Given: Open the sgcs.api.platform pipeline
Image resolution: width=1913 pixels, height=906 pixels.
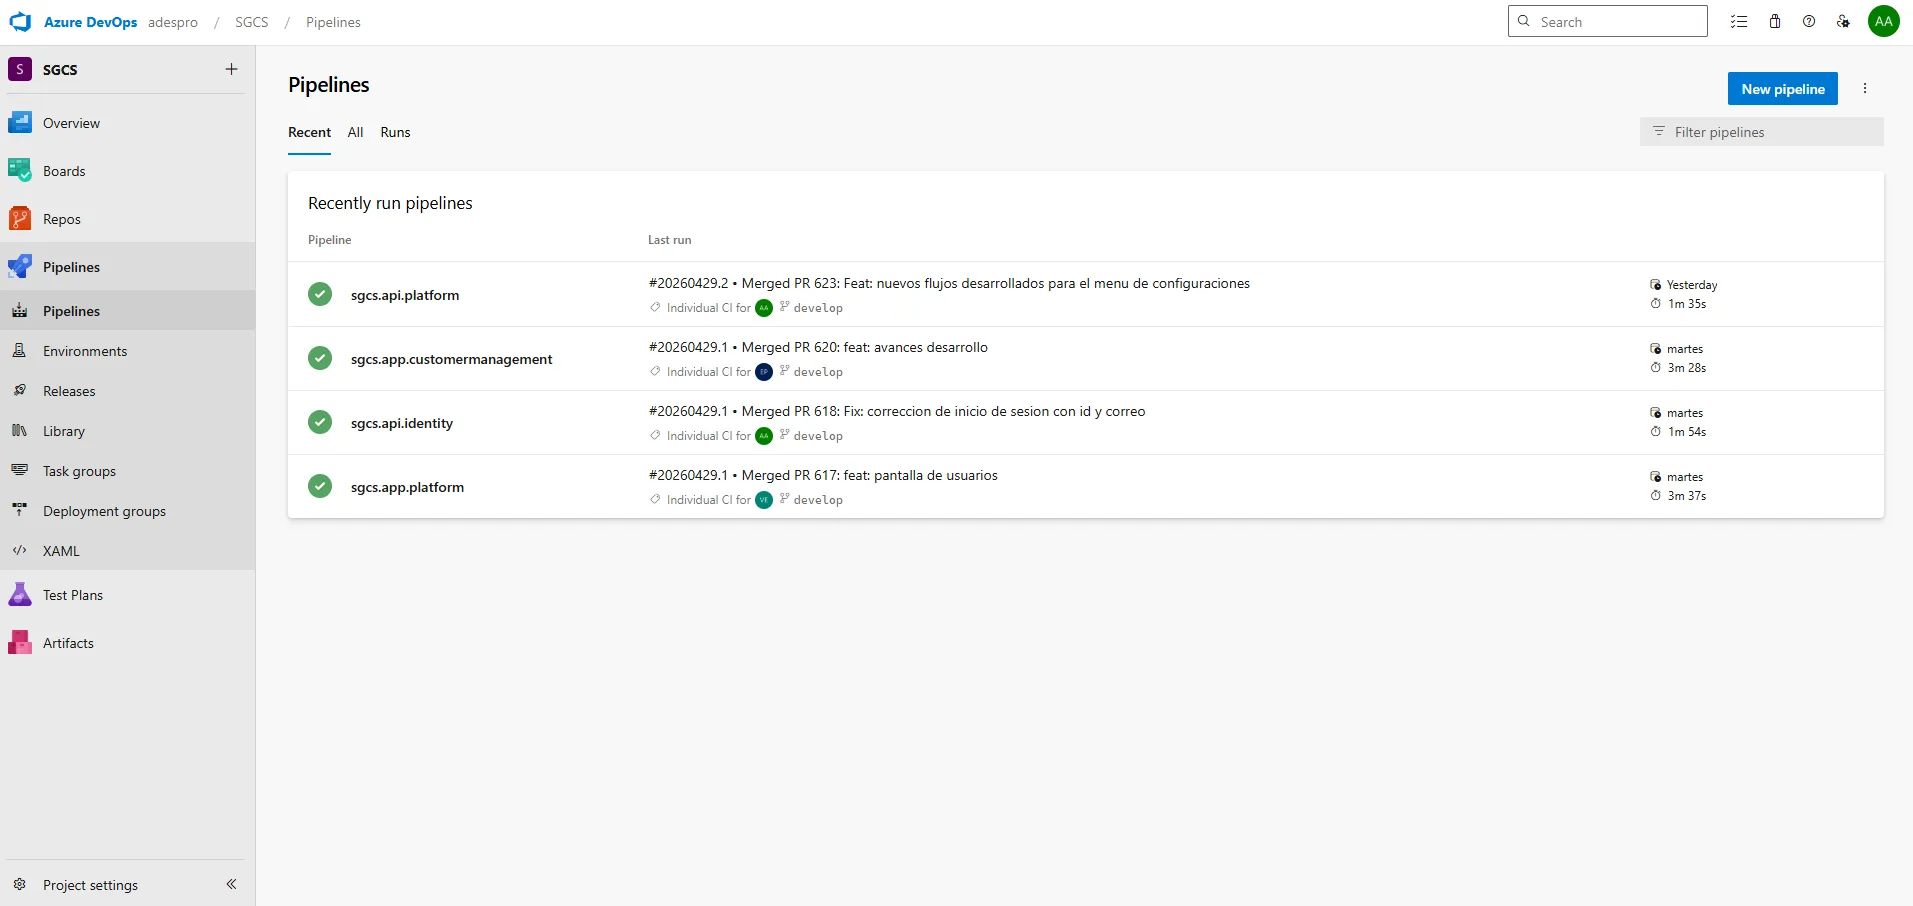Looking at the screenshot, I should (x=405, y=295).
